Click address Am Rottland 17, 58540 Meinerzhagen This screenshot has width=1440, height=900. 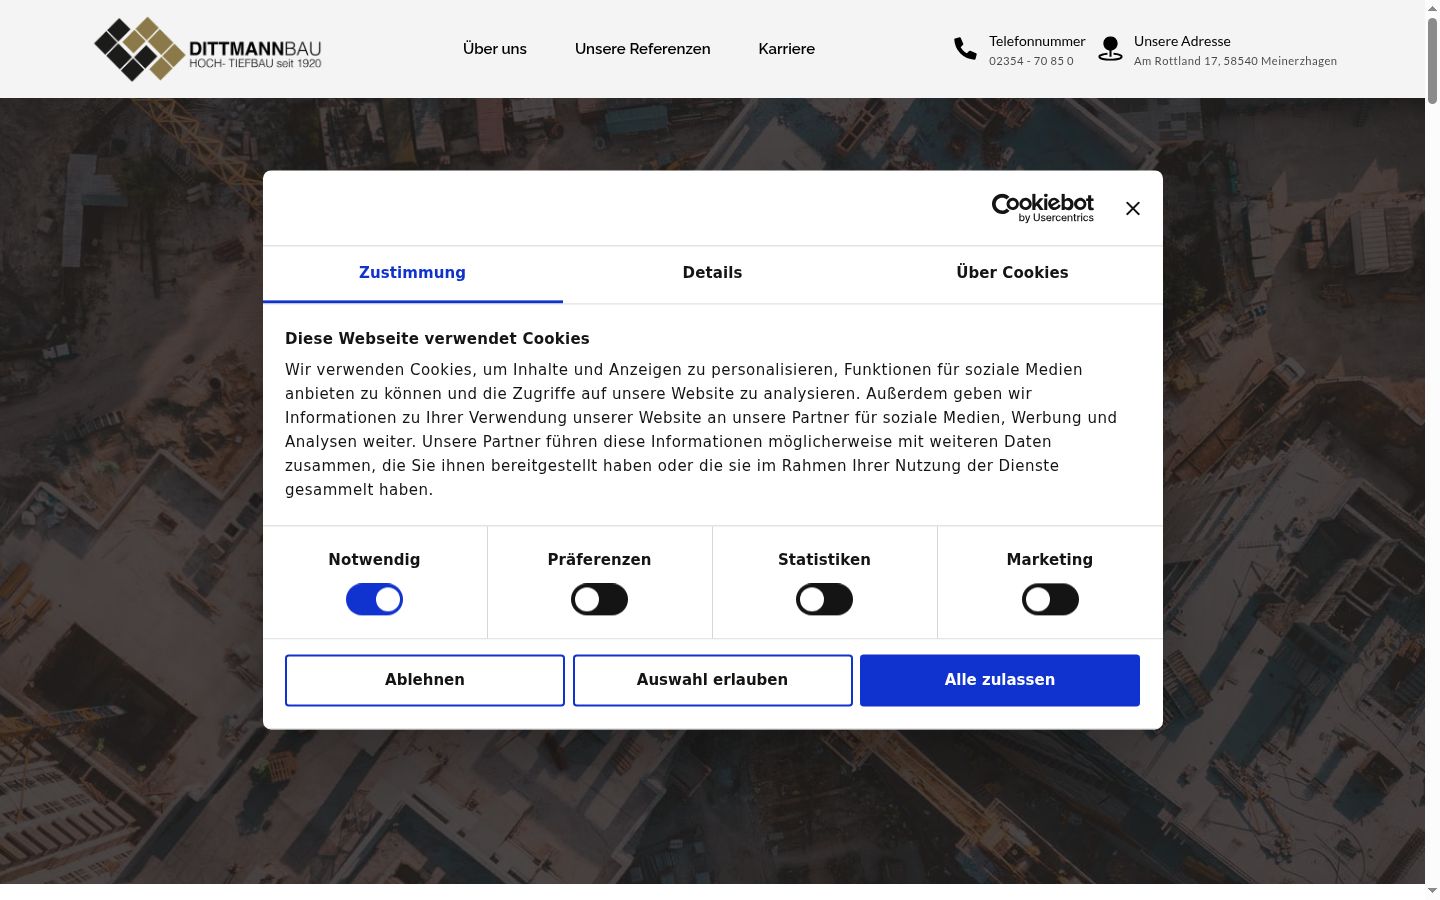click(1235, 61)
